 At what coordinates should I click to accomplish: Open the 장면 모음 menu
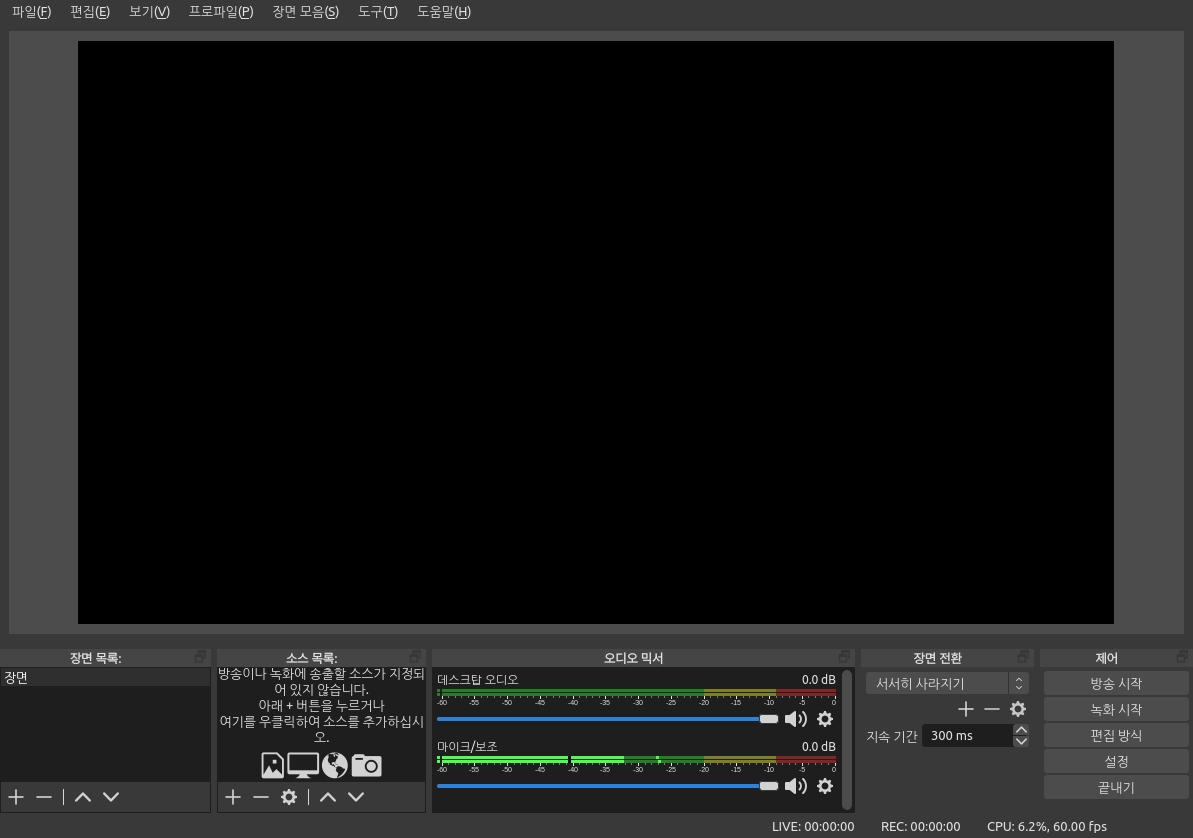(305, 12)
